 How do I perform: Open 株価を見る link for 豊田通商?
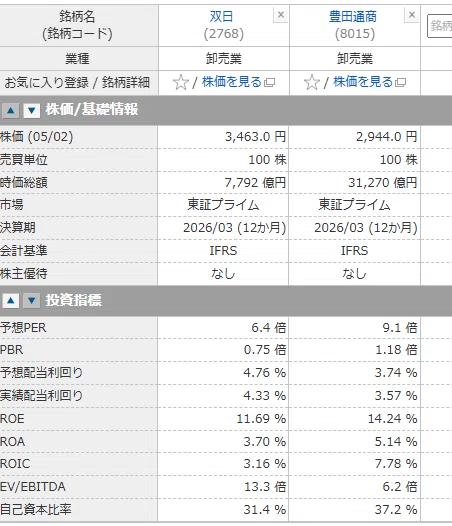(x=363, y=82)
